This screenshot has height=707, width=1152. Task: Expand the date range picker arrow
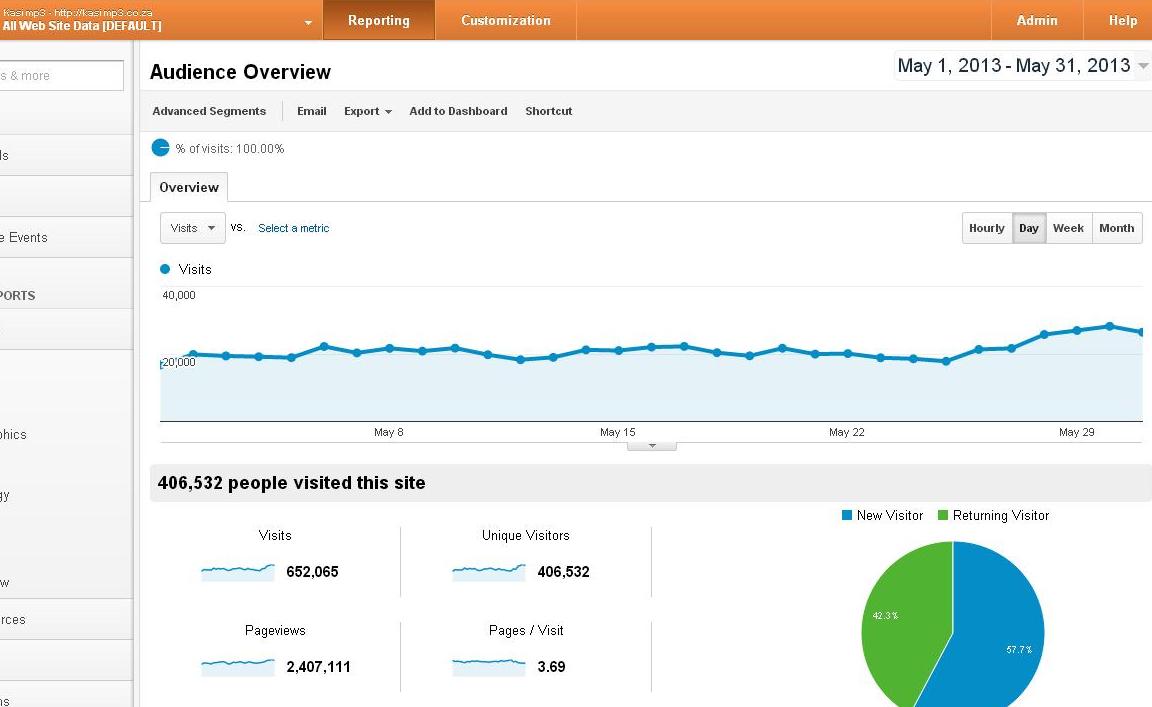click(x=1142, y=65)
